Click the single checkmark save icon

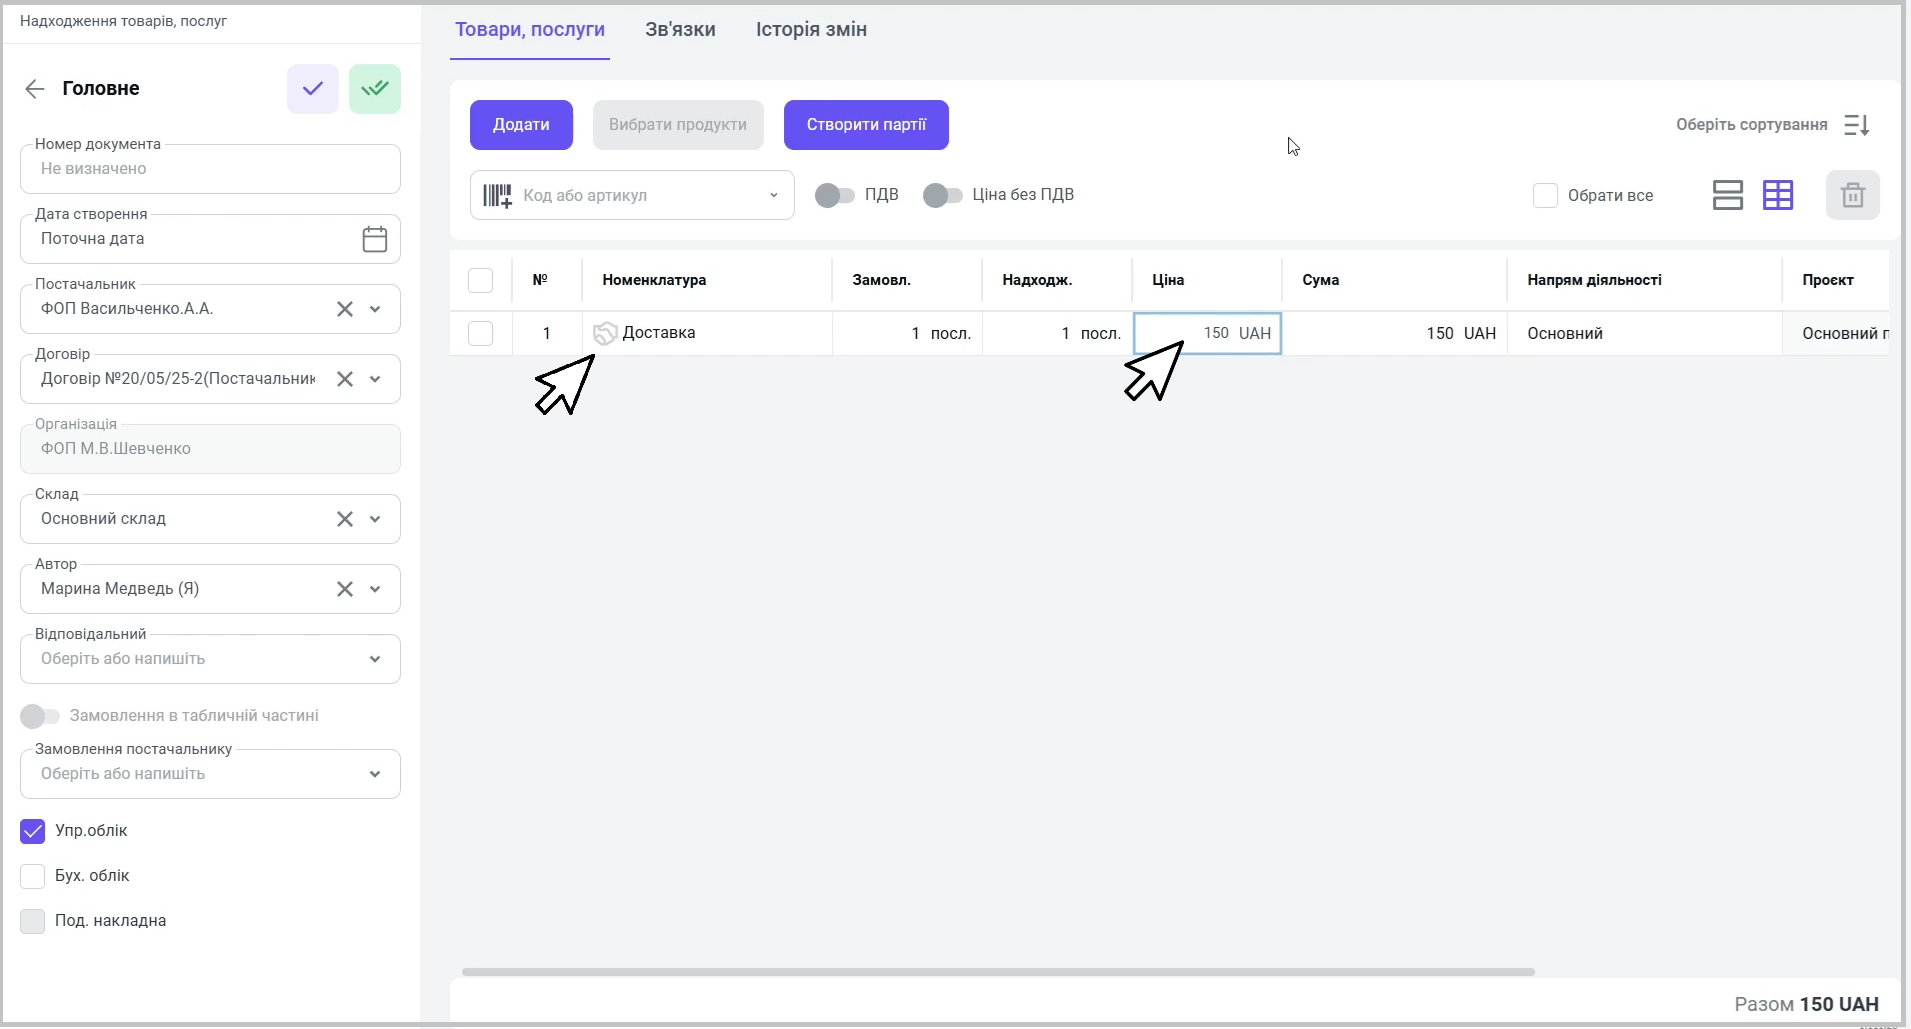coord(313,89)
